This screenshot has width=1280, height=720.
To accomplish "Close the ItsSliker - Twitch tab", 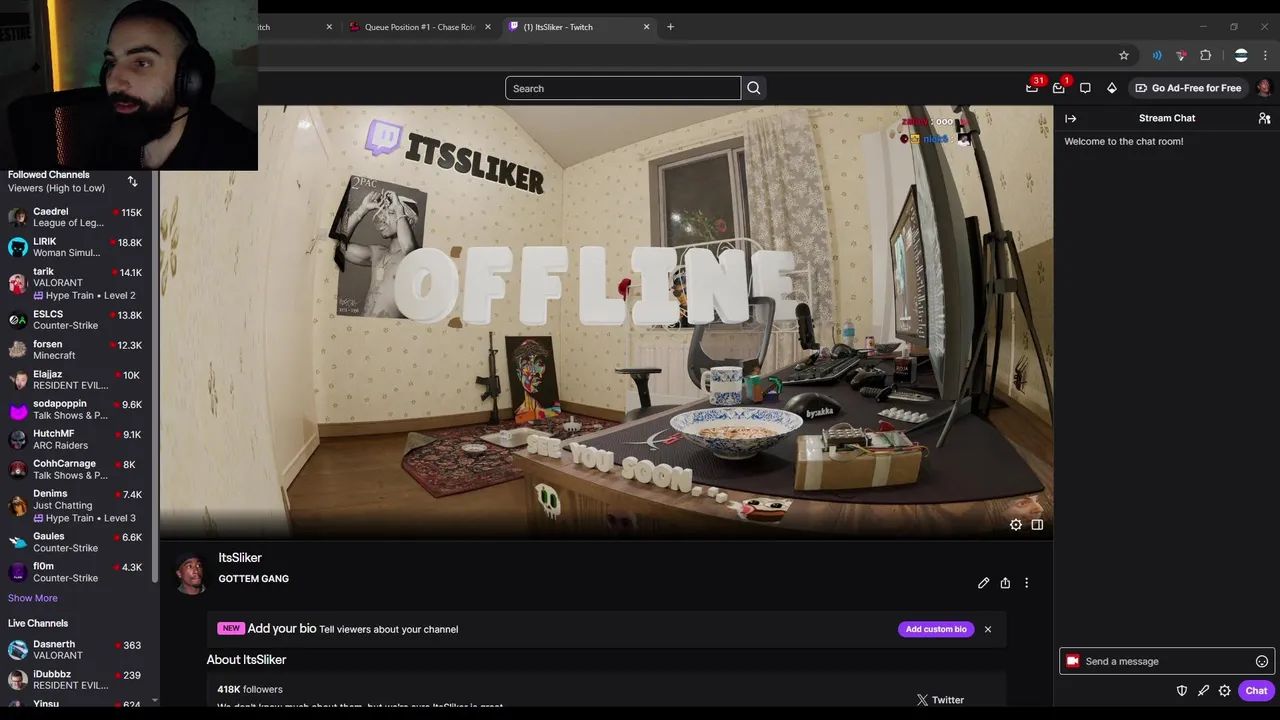I will click(x=646, y=27).
